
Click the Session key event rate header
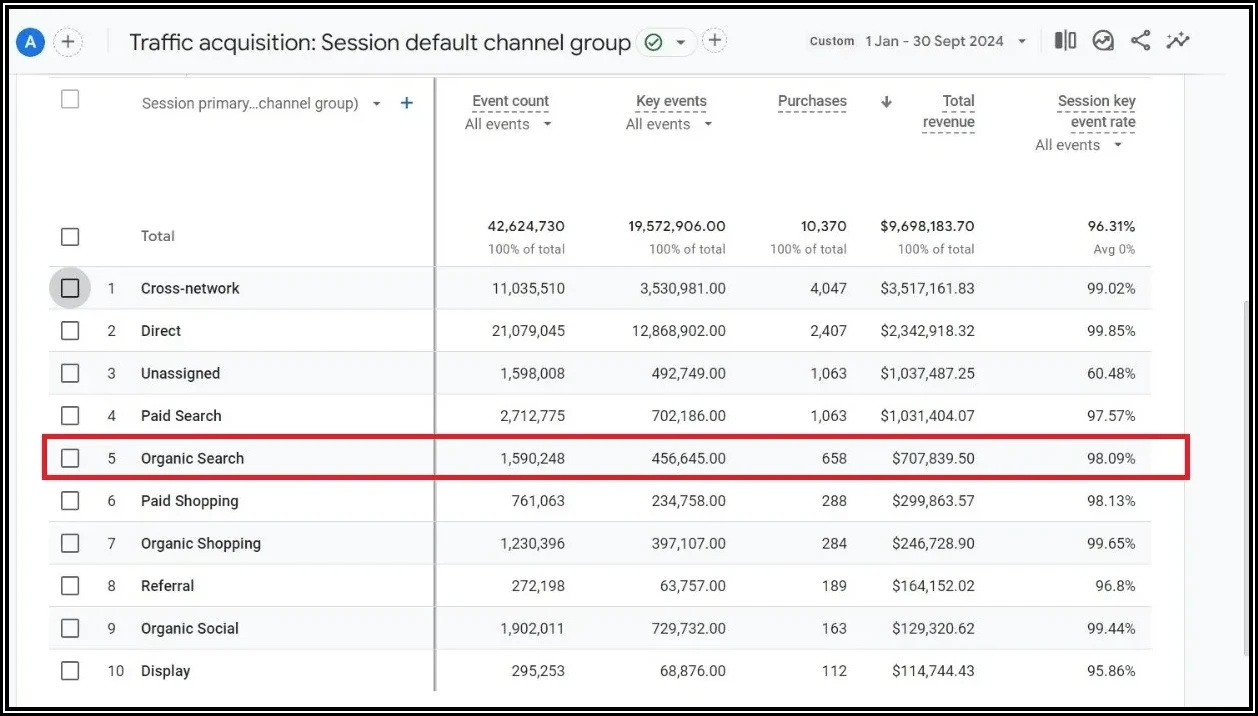pyautogui.click(x=1096, y=111)
